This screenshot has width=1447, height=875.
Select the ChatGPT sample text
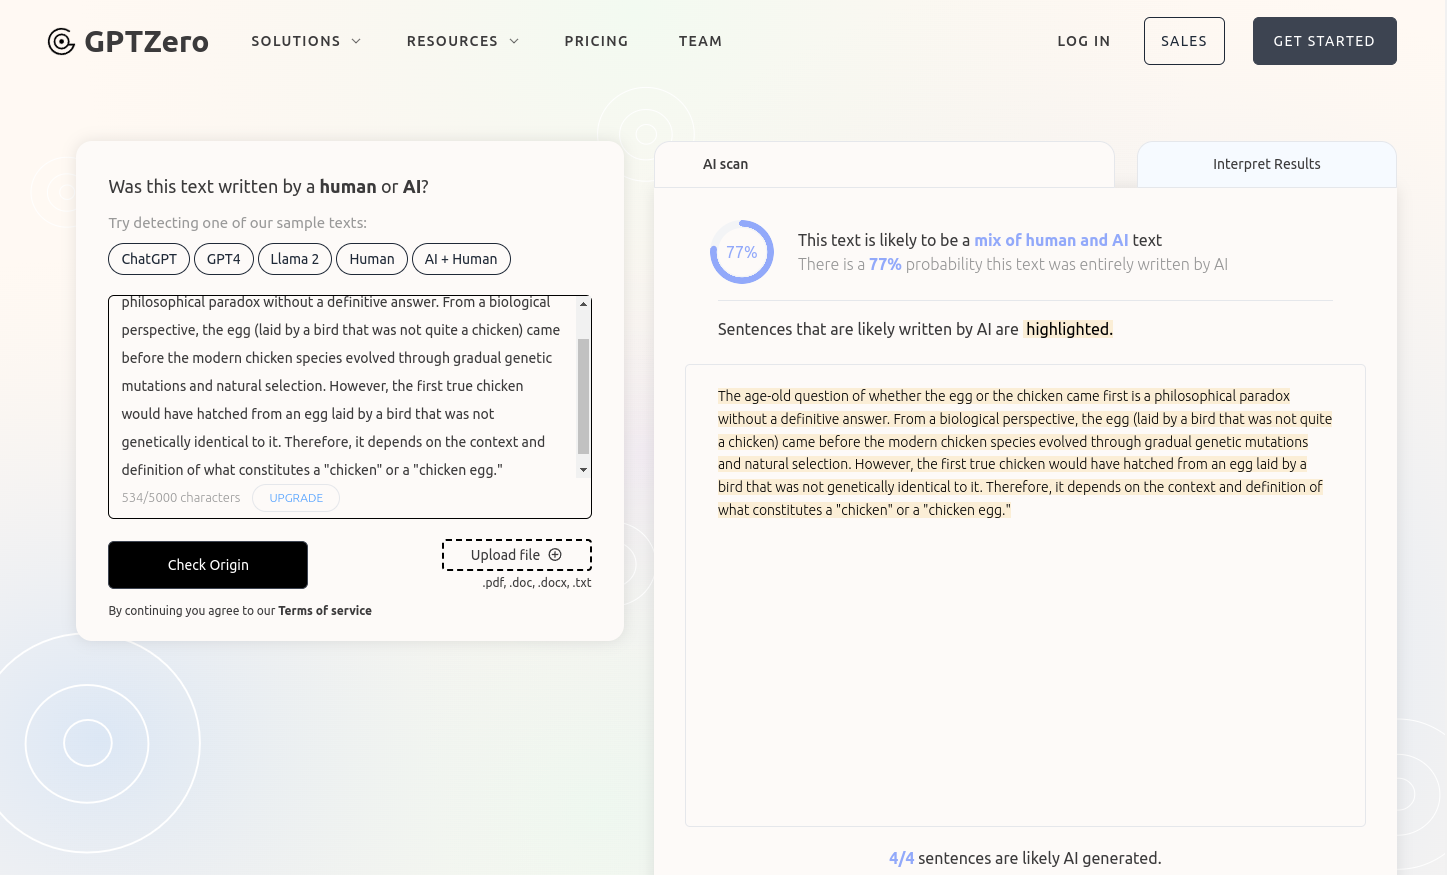coord(149,259)
